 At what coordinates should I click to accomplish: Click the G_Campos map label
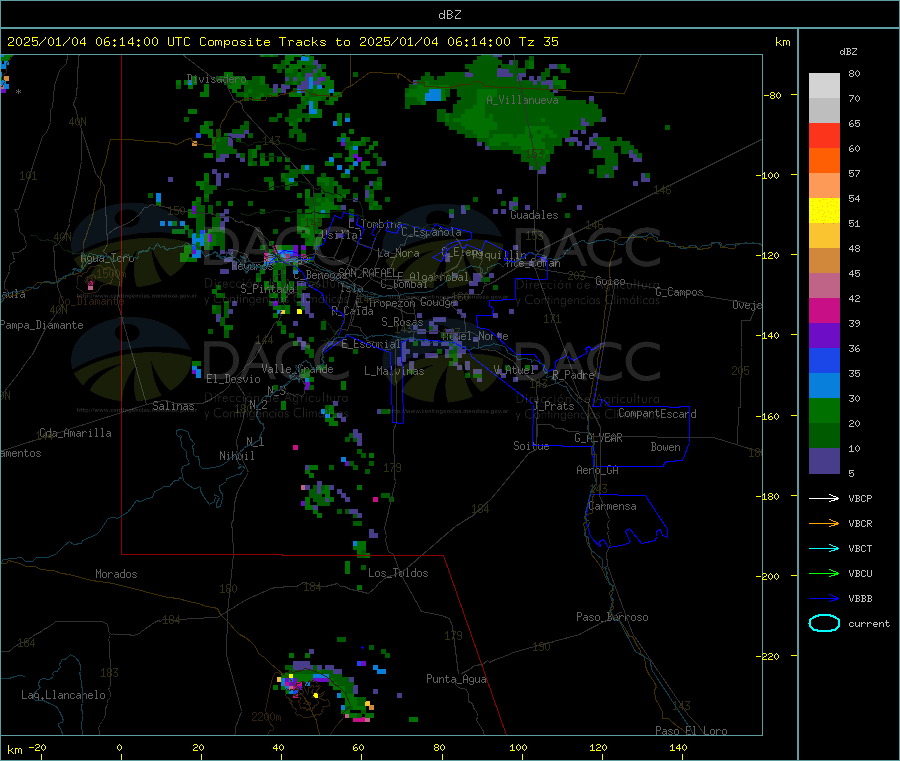(679, 292)
